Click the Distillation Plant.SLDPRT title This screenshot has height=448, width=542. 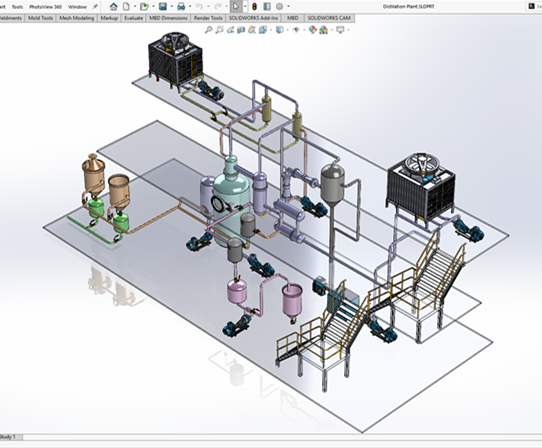408,7
